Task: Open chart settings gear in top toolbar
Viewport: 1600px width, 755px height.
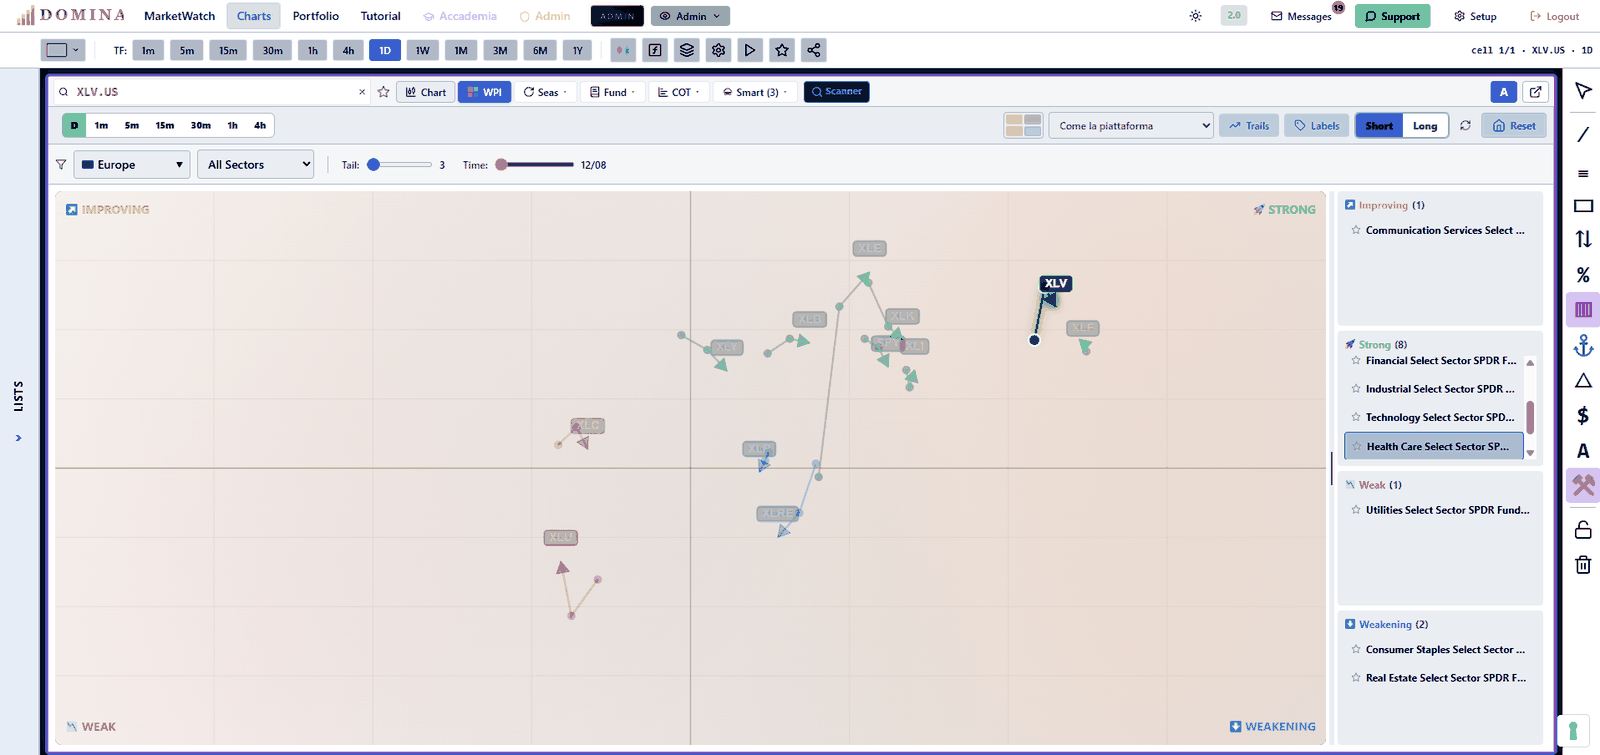Action: (x=719, y=50)
